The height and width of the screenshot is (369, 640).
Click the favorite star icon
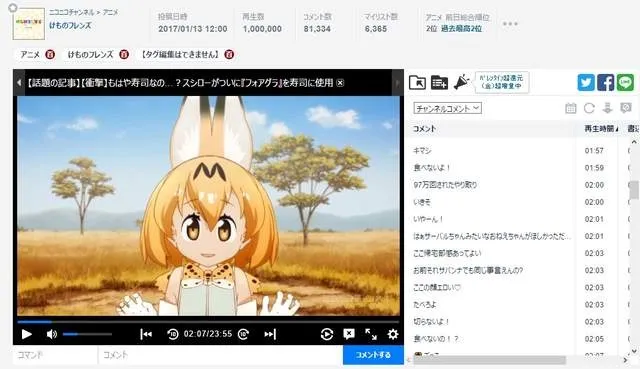point(13,8)
